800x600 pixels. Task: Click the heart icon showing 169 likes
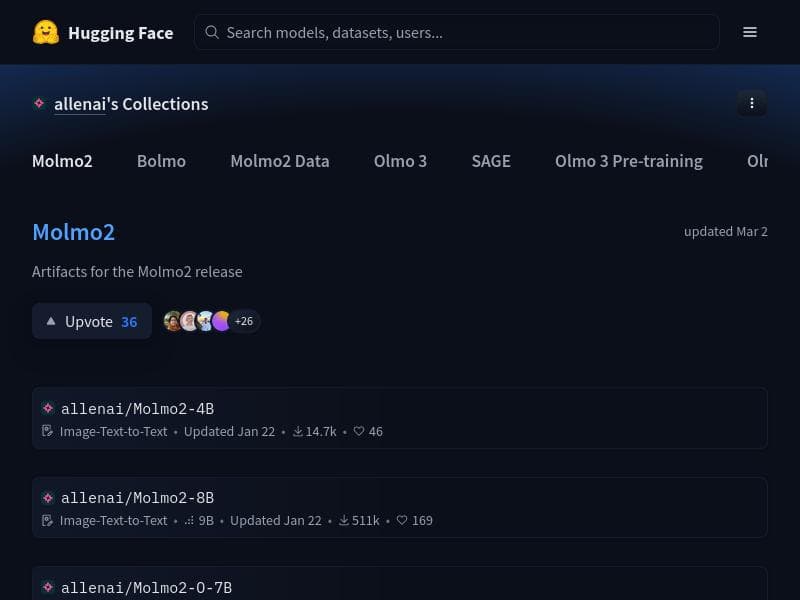tap(402, 520)
